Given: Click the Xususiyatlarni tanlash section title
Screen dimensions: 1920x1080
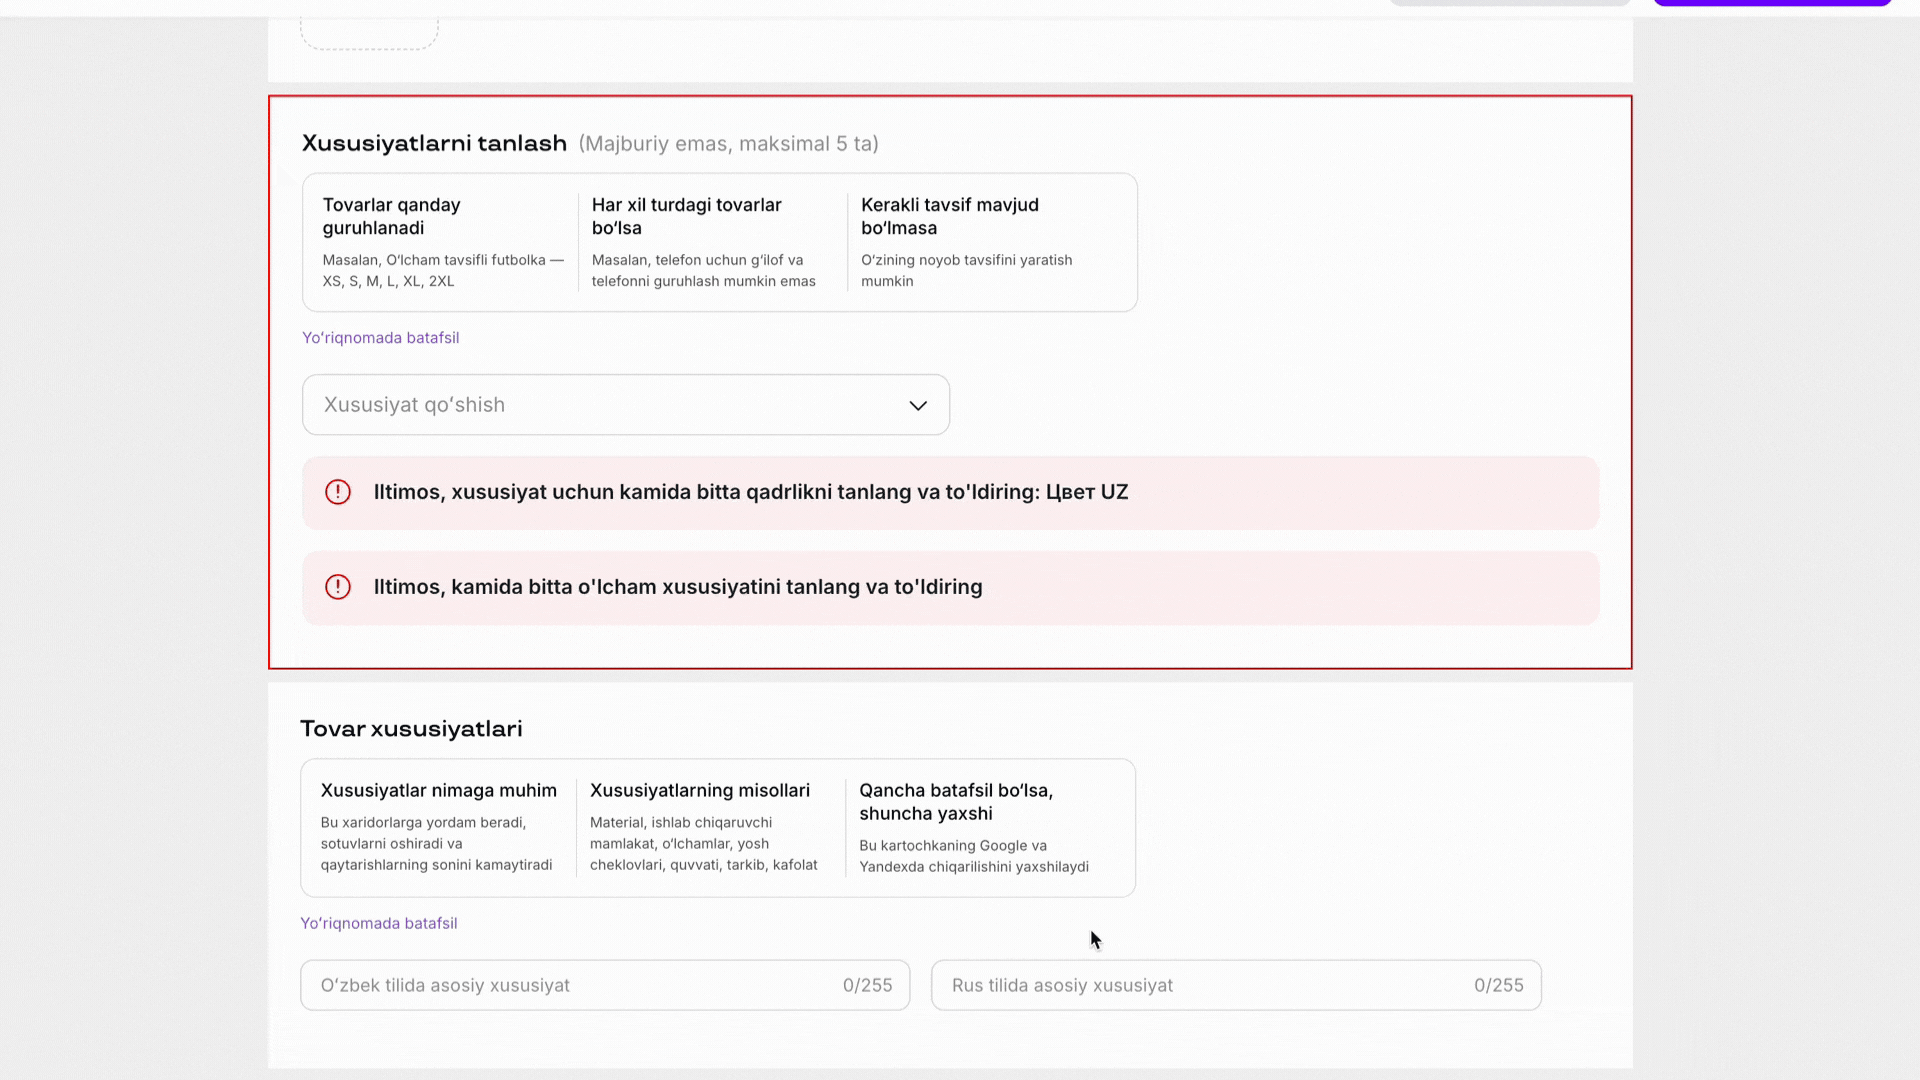Looking at the screenshot, I should tap(434, 143).
